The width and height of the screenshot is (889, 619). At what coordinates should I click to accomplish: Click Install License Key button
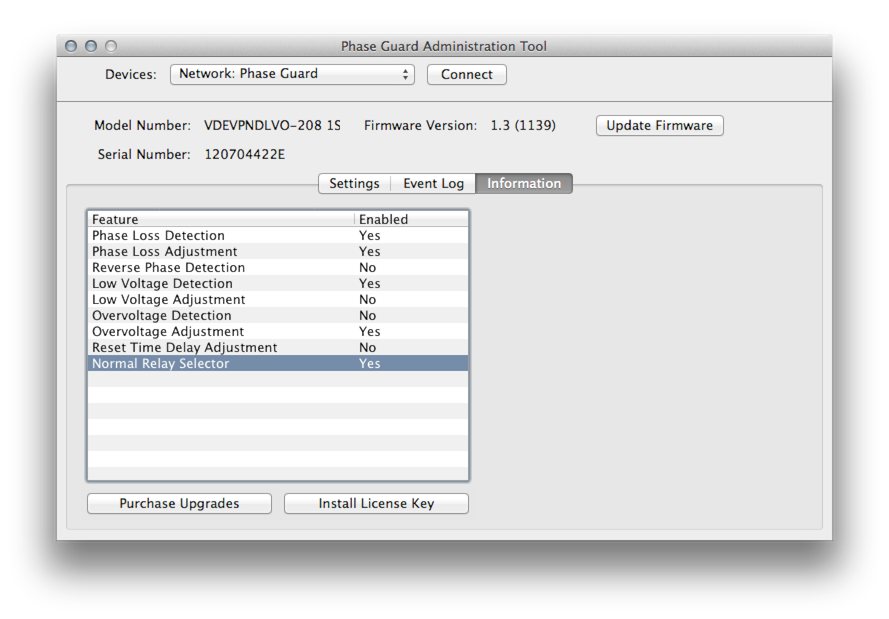click(x=376, y=503)
